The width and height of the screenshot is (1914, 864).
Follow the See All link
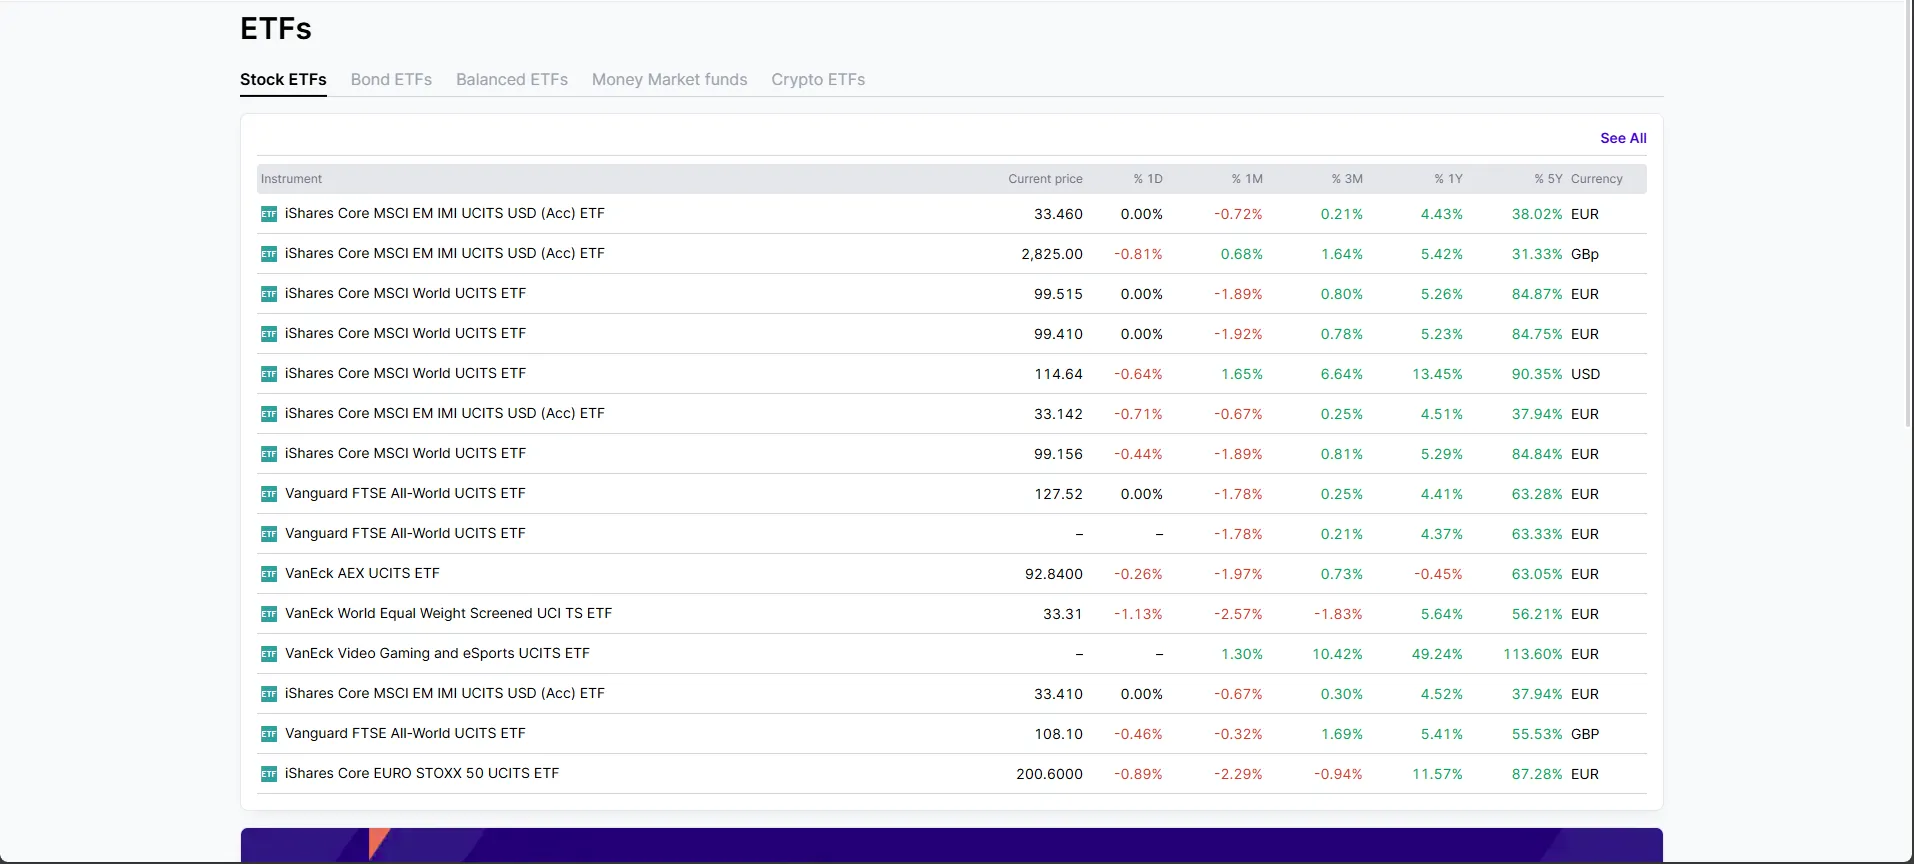[x=1623, y=138]
